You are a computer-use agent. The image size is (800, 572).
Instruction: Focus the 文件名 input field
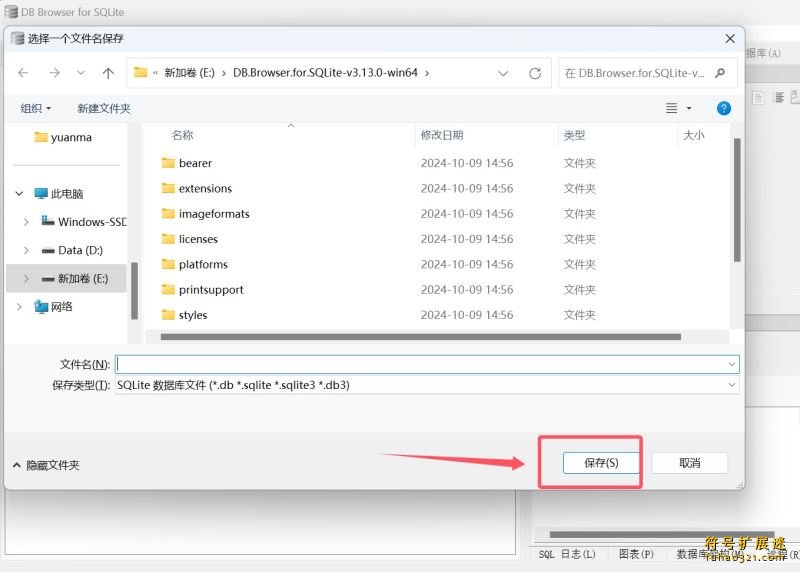click(421, 364)
